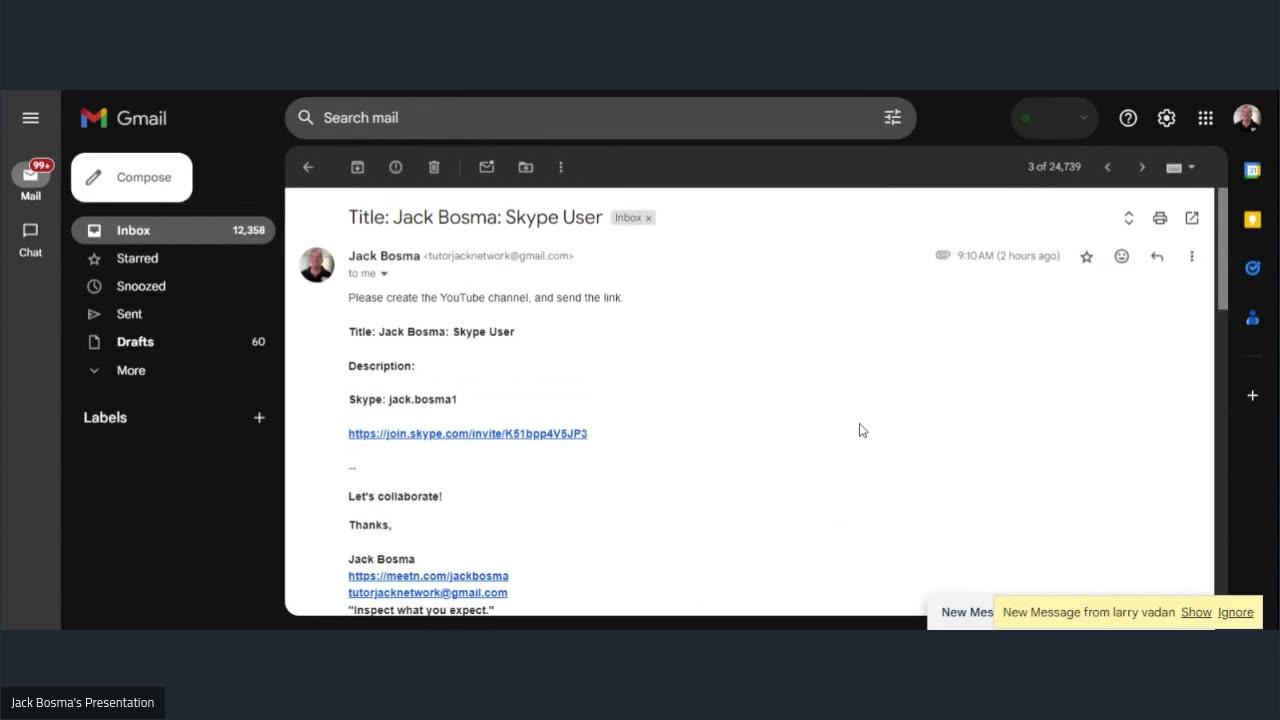Open Contacts side panel

1252,318
